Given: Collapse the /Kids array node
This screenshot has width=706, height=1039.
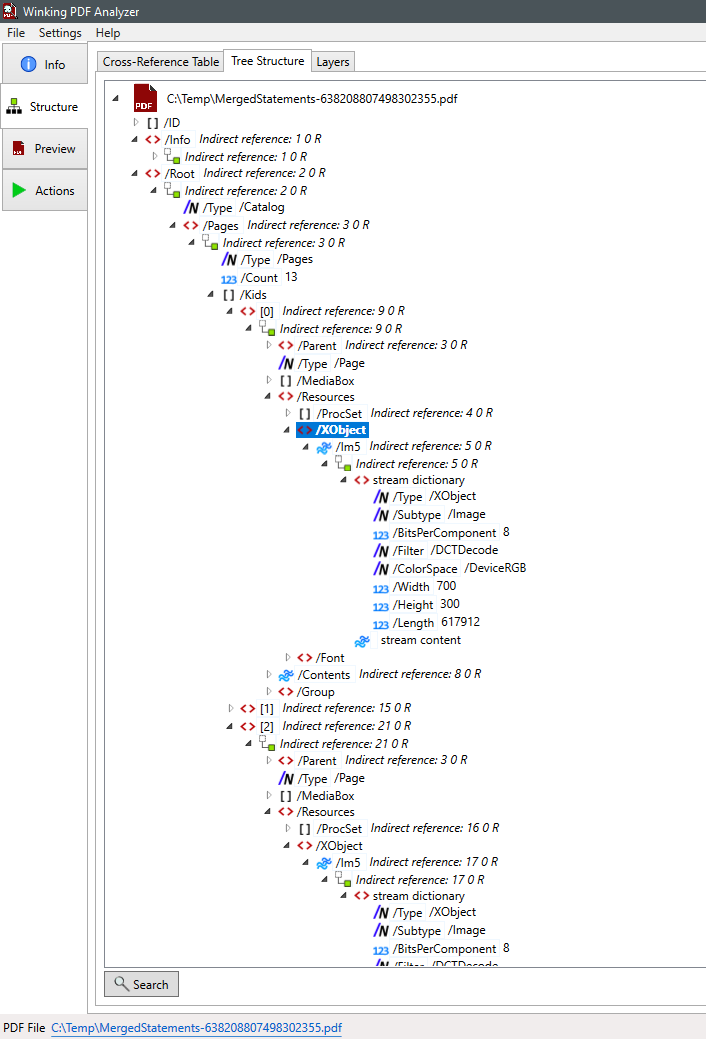Looking at the screenshot, I should 212,294.
